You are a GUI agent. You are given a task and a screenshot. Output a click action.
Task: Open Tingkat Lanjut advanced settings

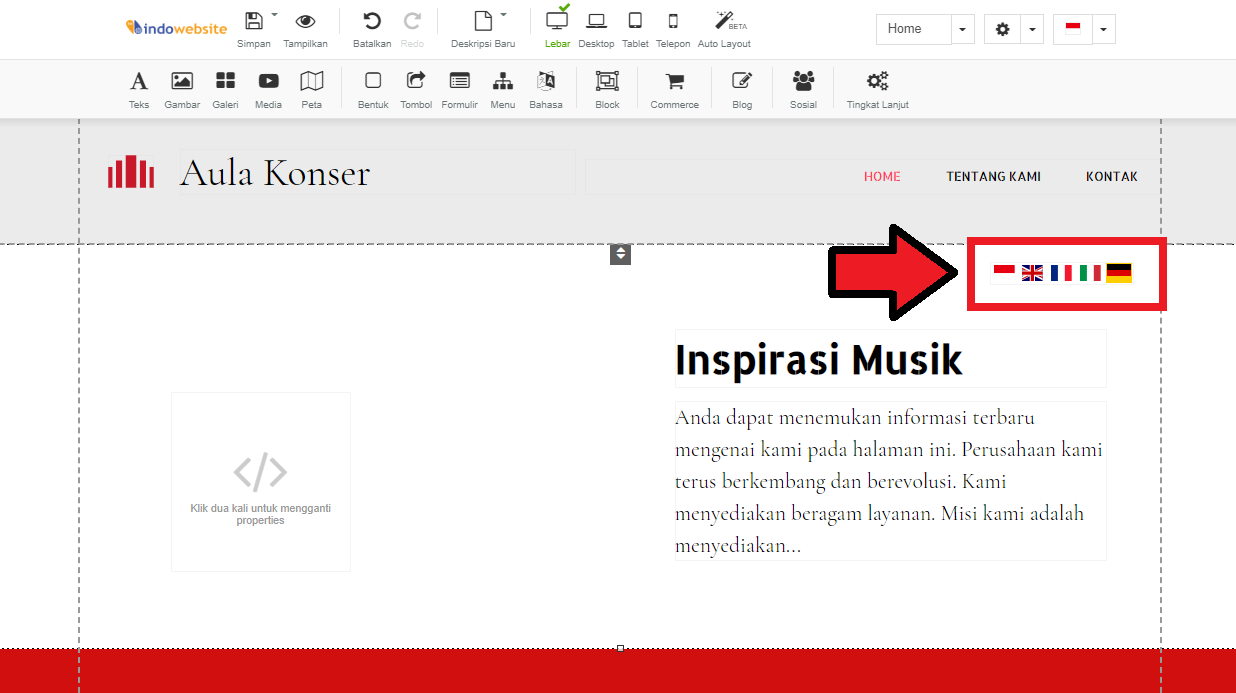click(877, 89)
